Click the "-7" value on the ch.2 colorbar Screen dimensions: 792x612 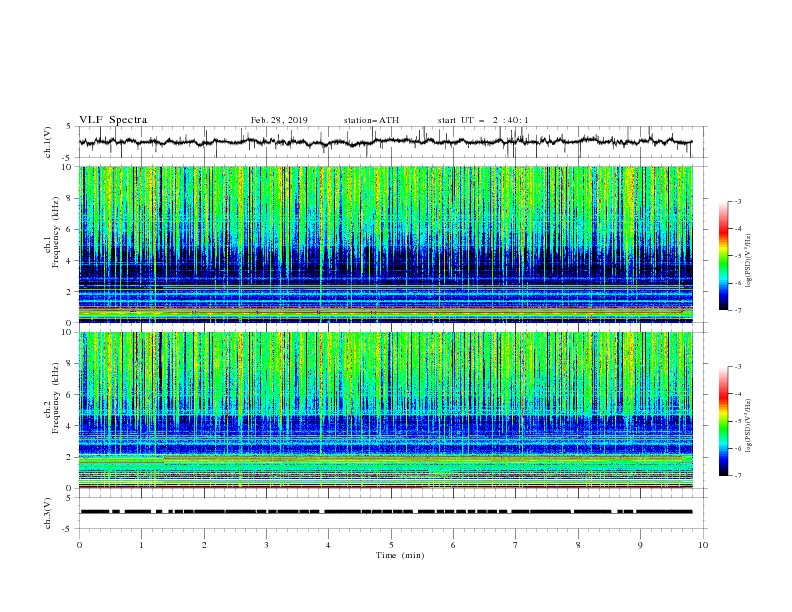click(x=737, y=476)
